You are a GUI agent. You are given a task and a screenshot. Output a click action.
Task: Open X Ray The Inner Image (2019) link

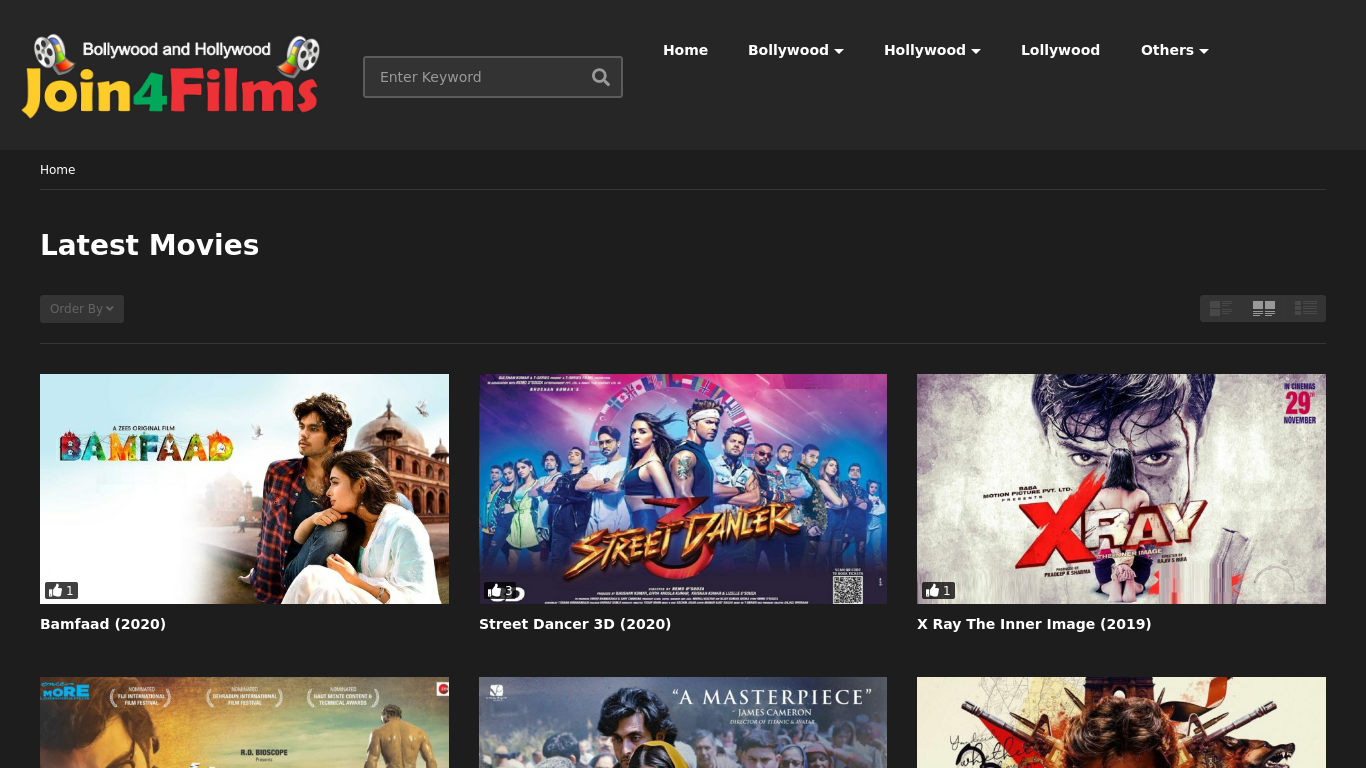(x=1034, y=624)
